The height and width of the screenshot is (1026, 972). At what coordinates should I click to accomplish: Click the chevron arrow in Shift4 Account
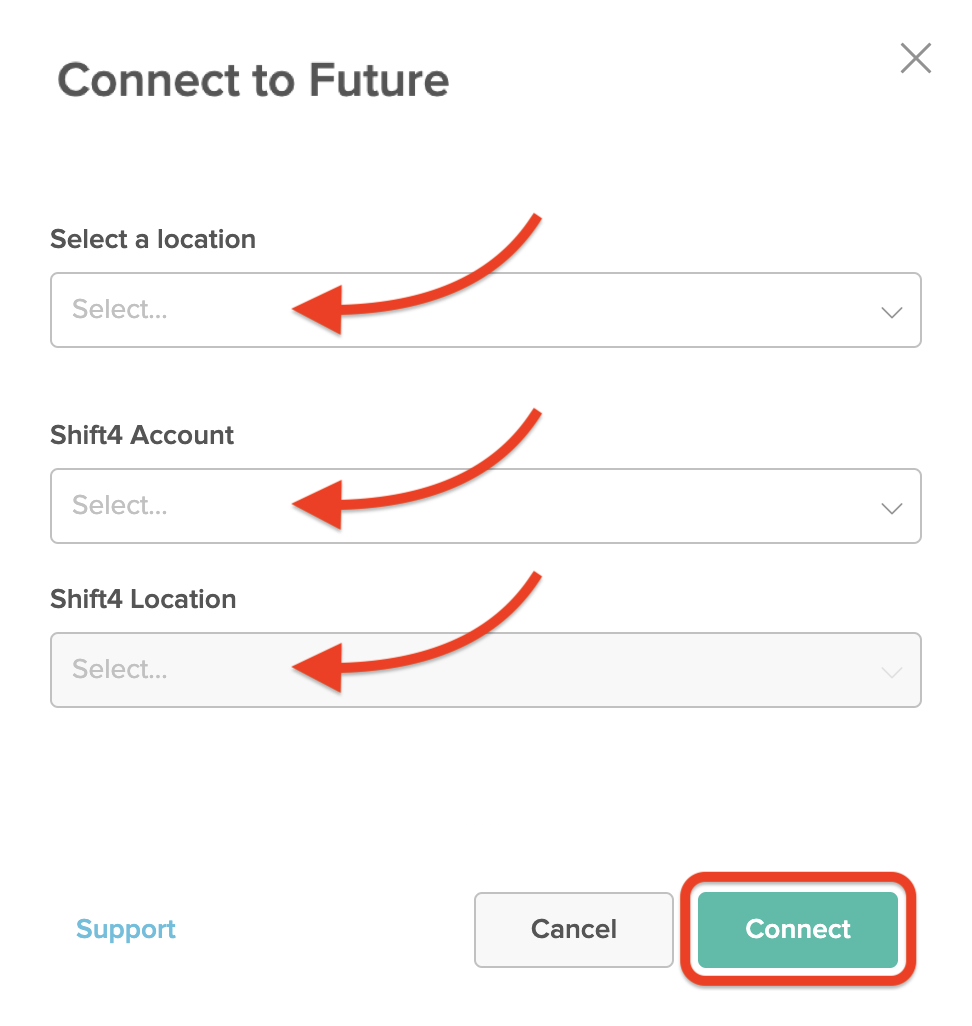[x=891, y=508]
